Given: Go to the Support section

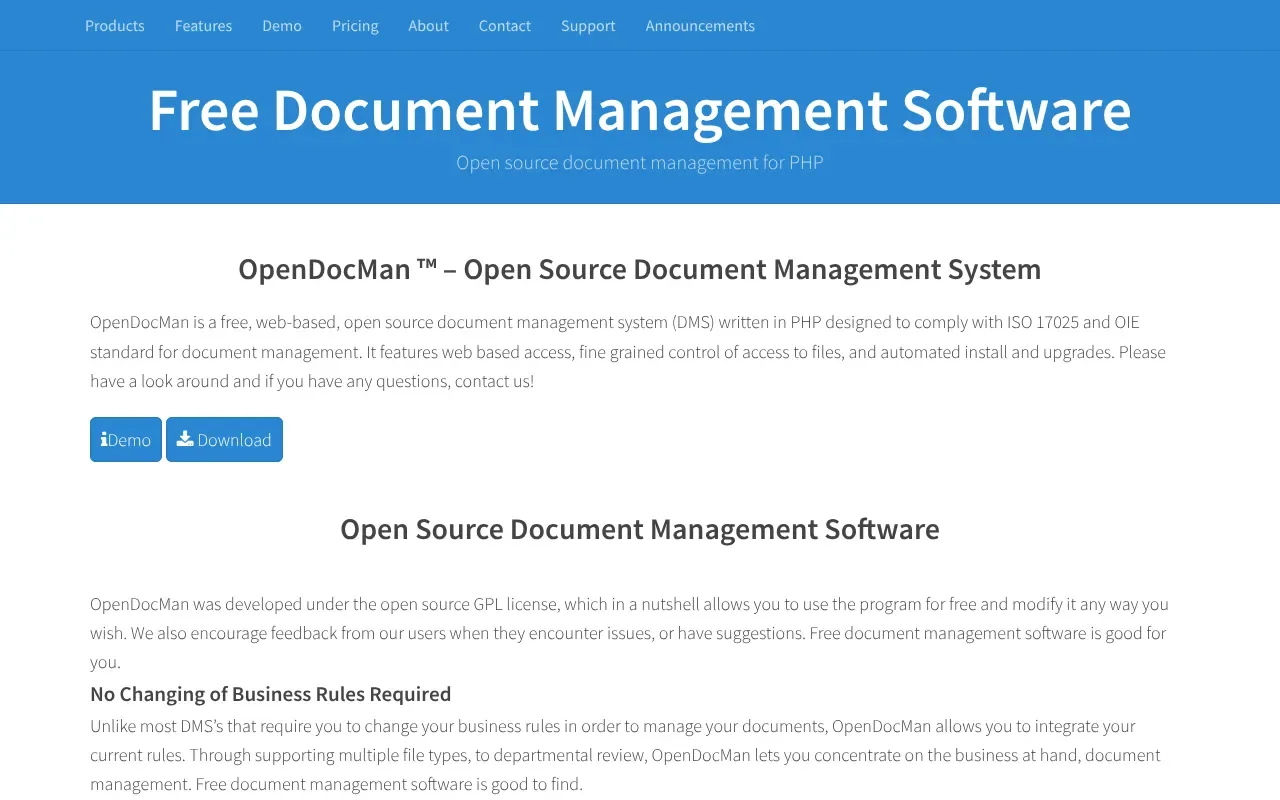Looking at the screenshot, I should [x=588, y=25].
